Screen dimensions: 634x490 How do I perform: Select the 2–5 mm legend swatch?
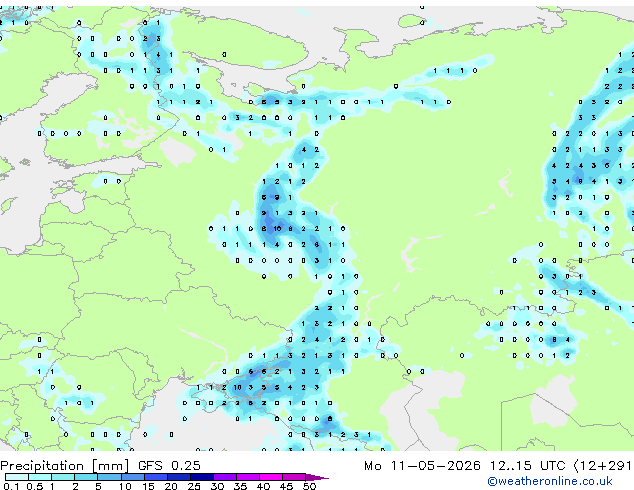tap(86, 477)
